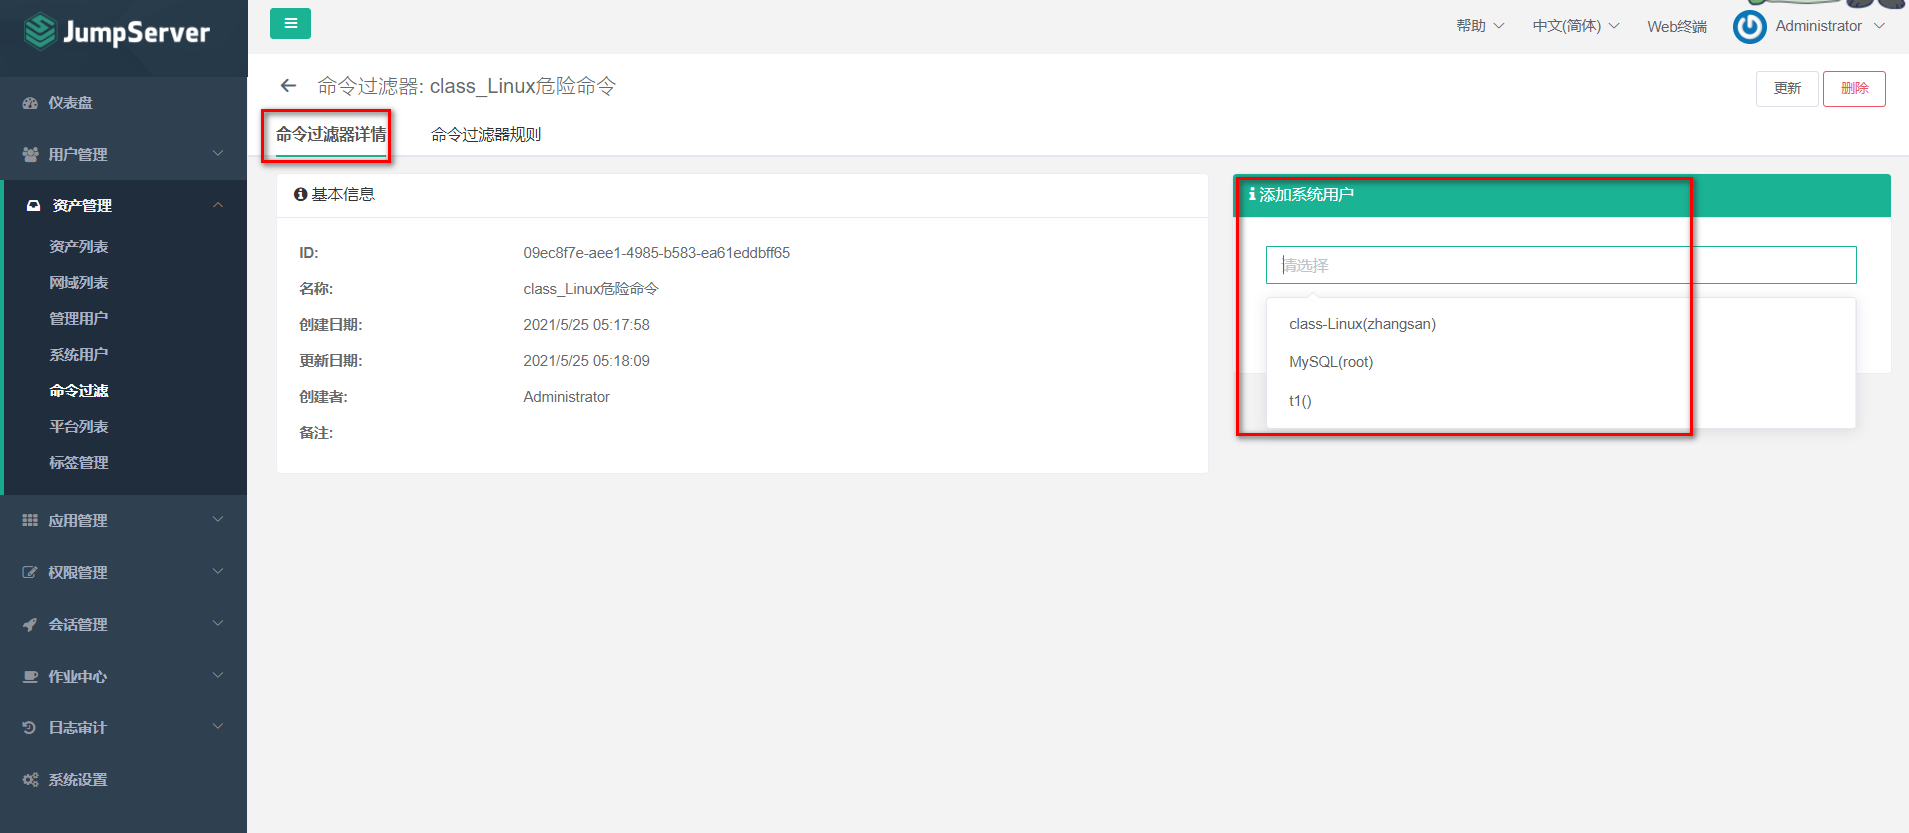Switch to the 命令过滤器规则 tab

(x=486, y=135)
